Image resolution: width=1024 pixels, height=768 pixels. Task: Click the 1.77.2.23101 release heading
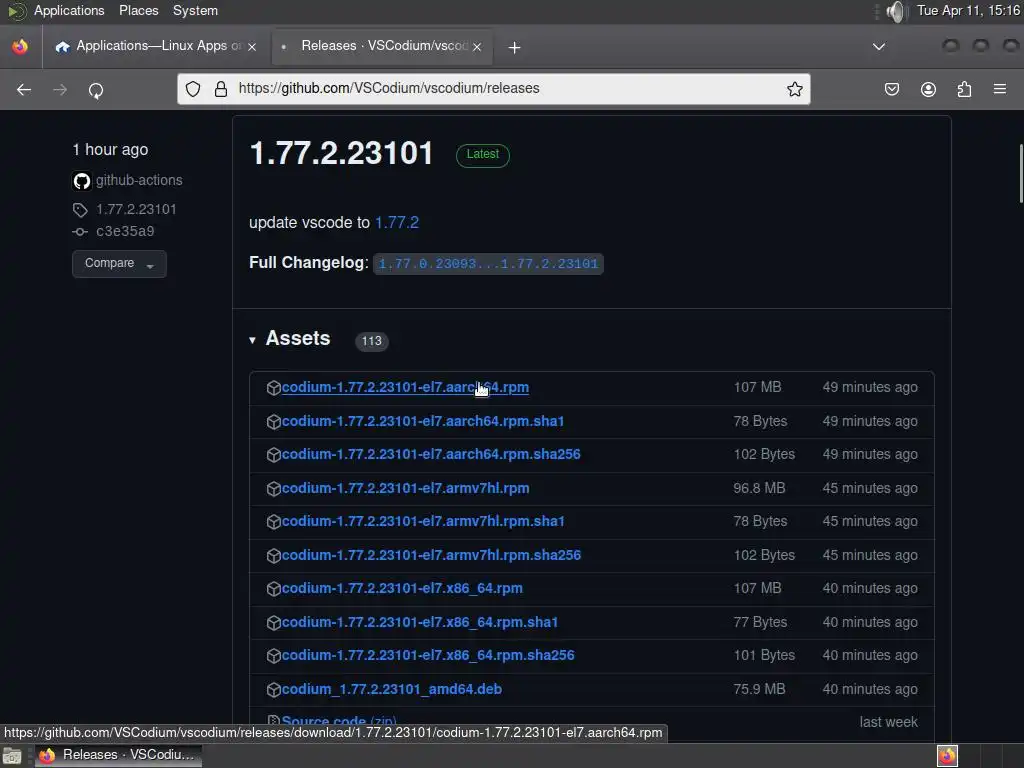click(342, 154)
